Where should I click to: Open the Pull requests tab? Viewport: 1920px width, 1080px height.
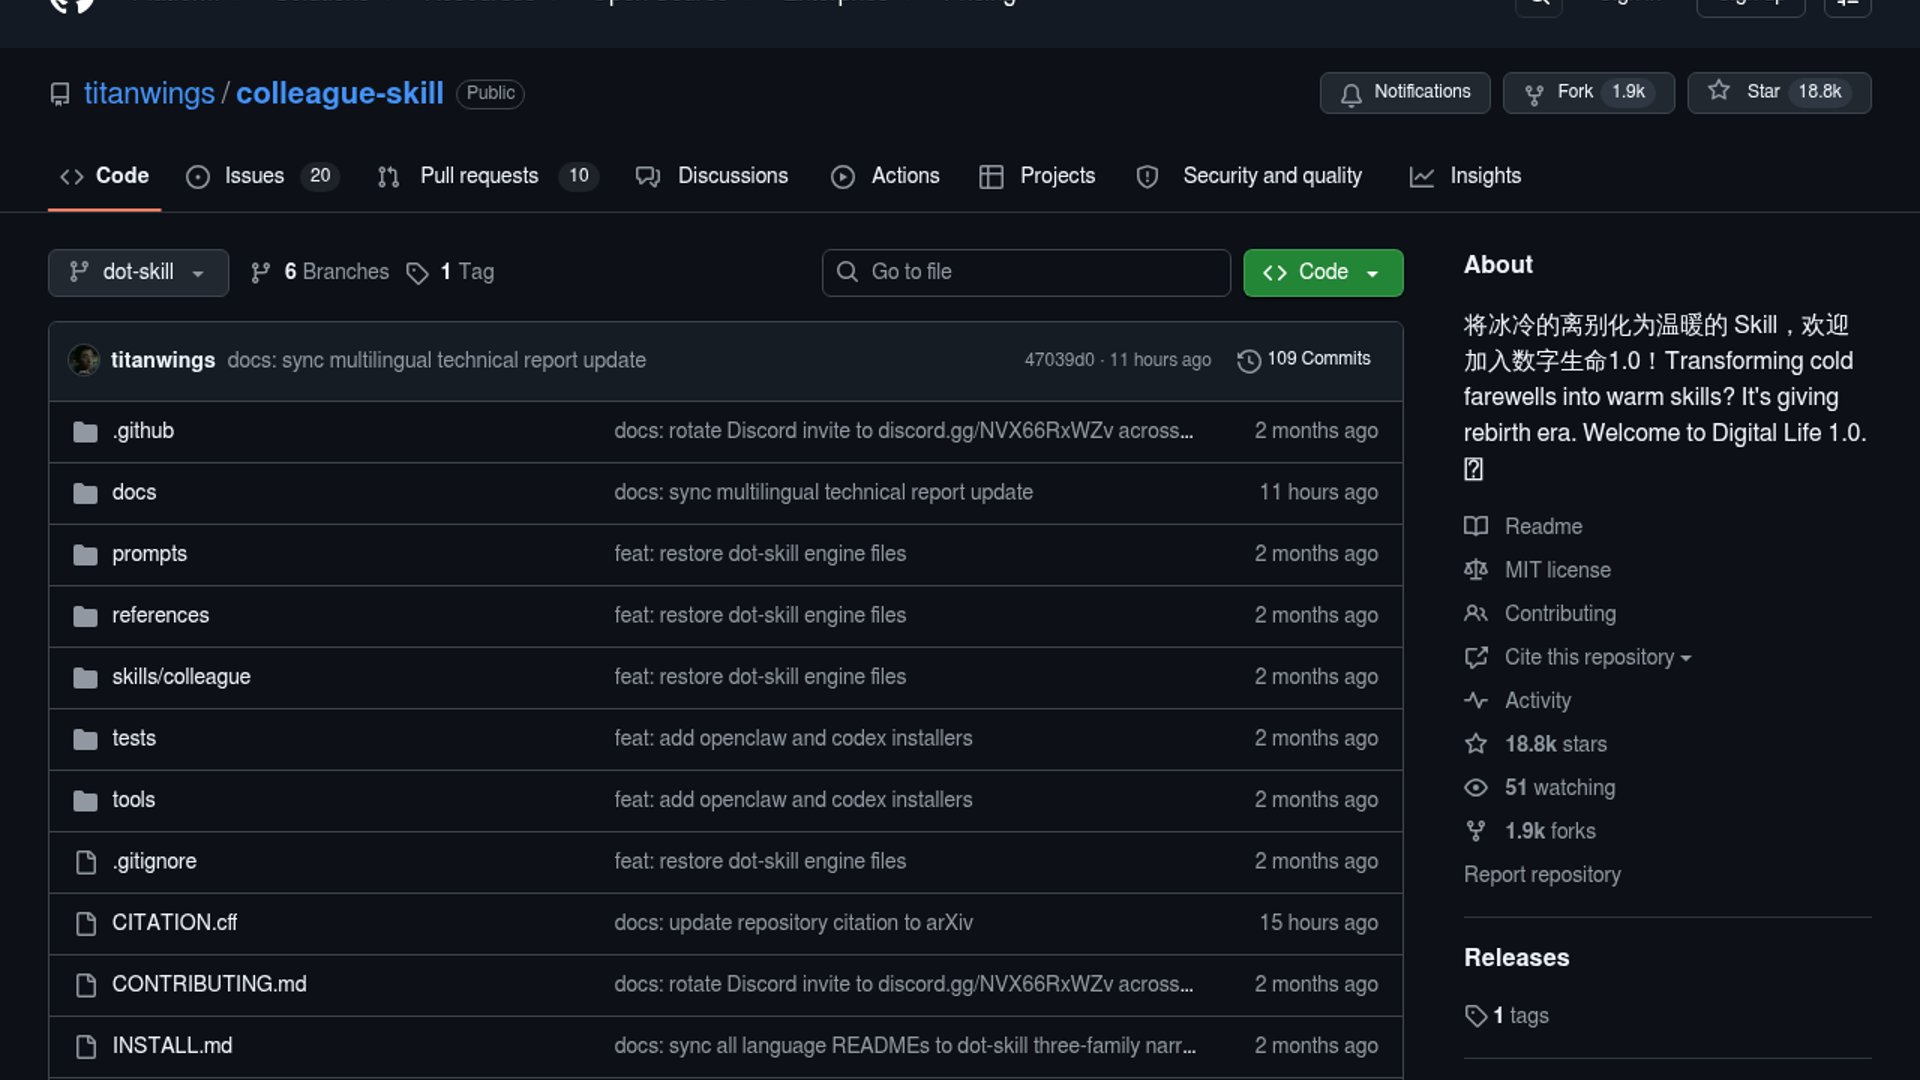pyautogui.click(x=487, y=176)
